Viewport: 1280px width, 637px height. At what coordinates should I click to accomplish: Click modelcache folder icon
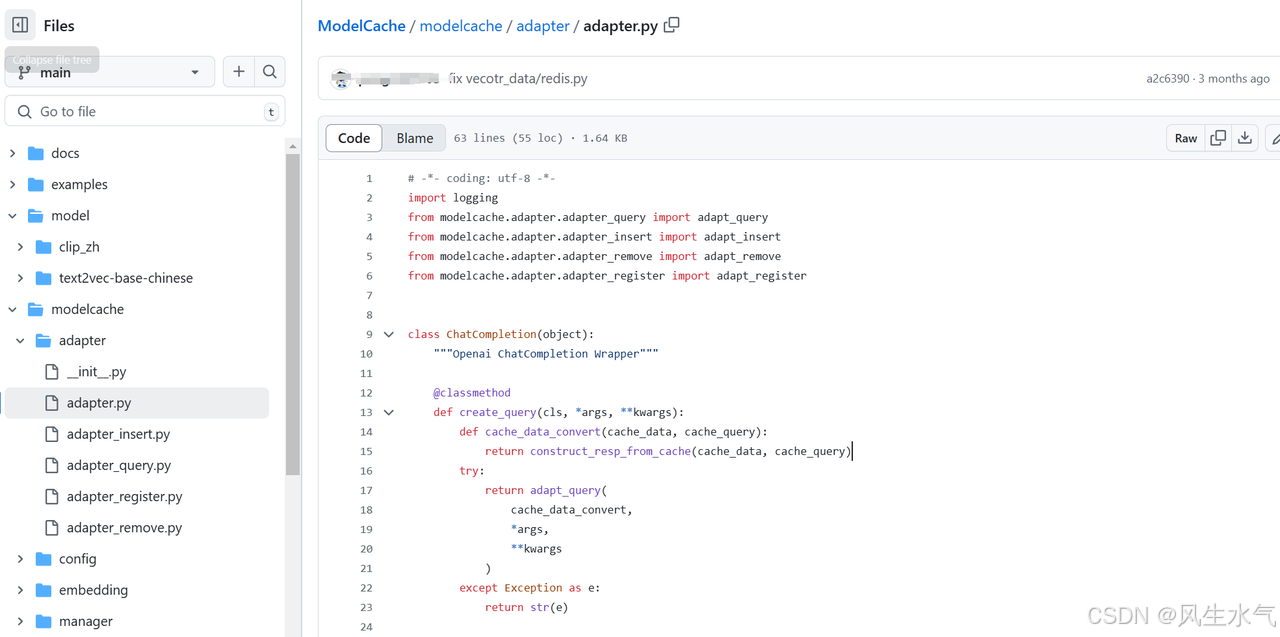coord(36,309)
